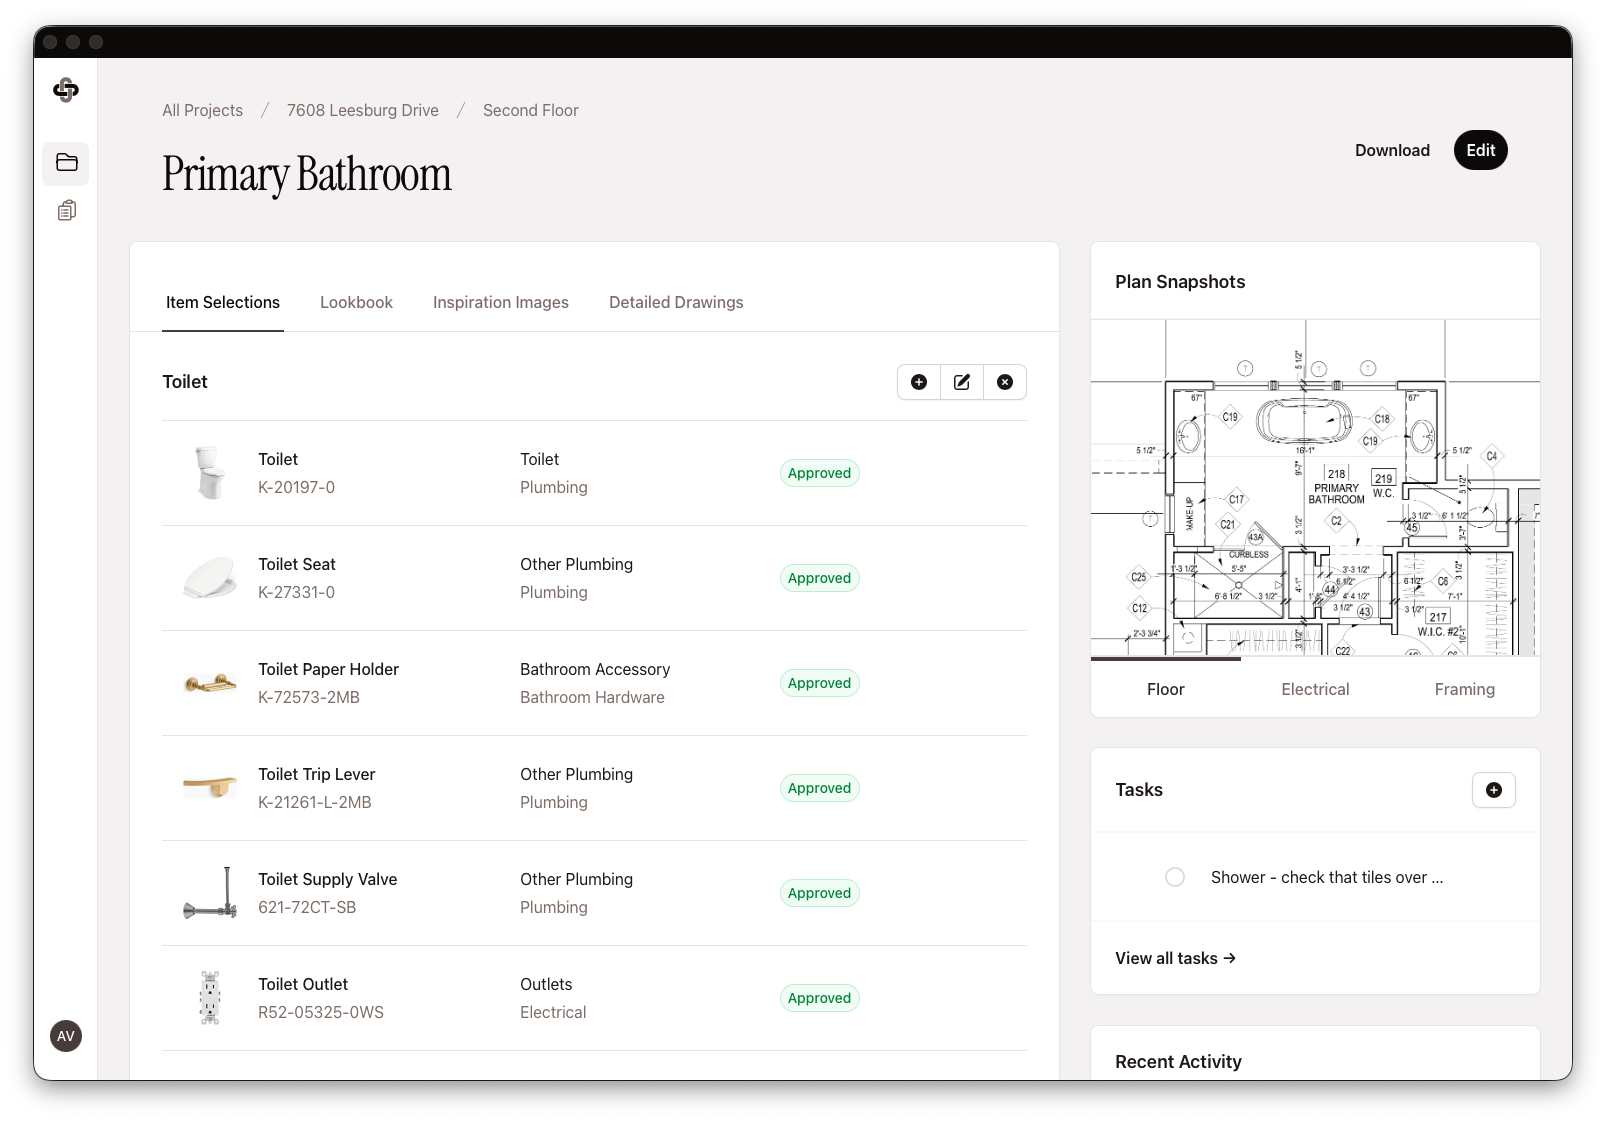Click the Bathroom Accessory category text
Viewport: 1606px width, 1122px height.
(x=595, y=669)
